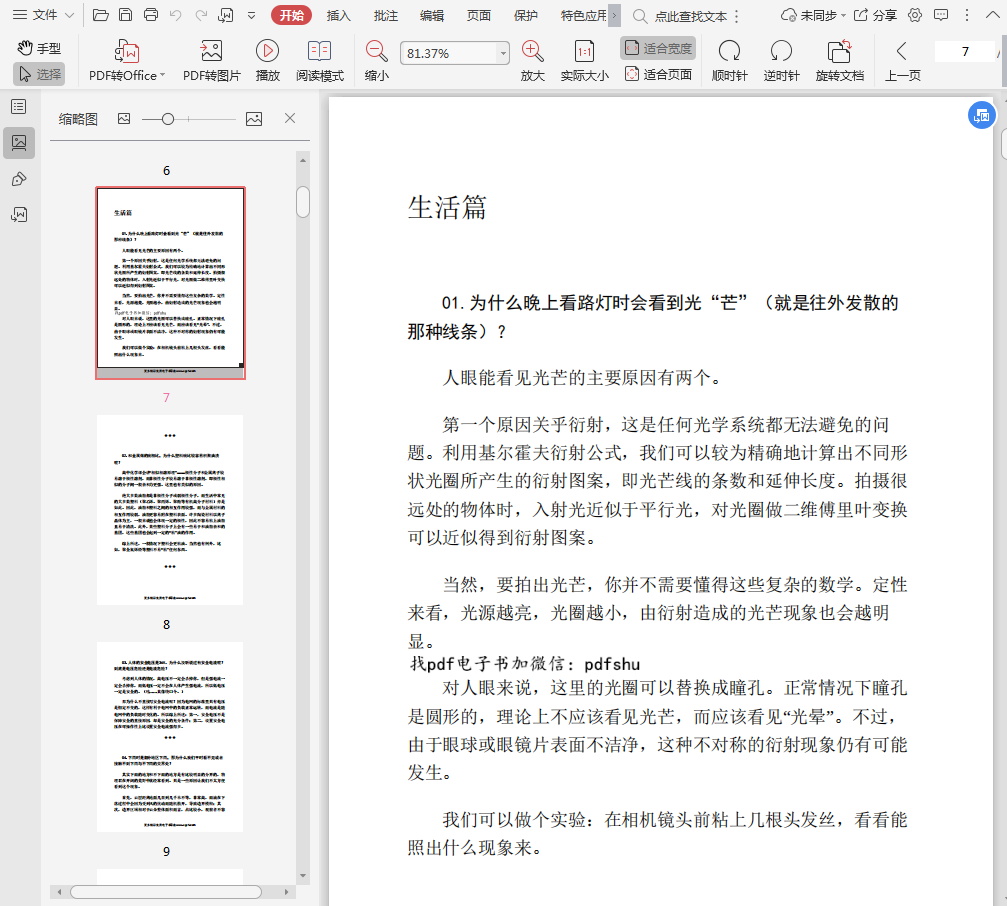Click the export-with-arrow icon in quick toolbar

[226, 15]
